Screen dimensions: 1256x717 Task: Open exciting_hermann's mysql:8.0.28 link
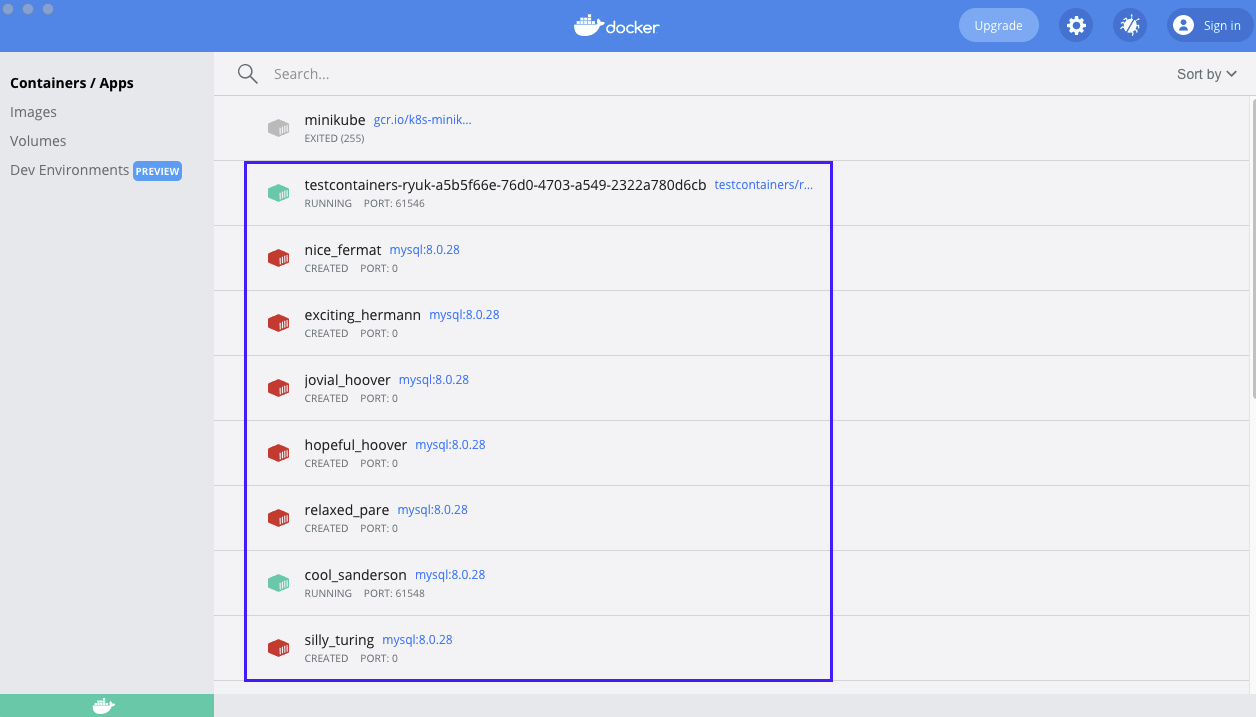pyautogui.click(x=464, y=315)
